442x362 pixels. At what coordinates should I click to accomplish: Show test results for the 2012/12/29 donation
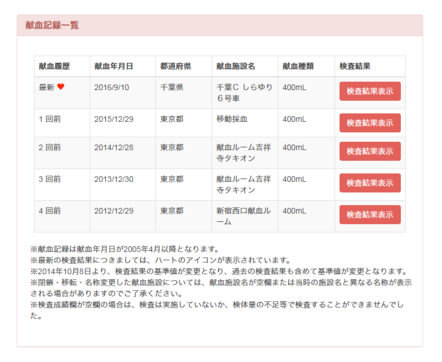tap(370, 215)
